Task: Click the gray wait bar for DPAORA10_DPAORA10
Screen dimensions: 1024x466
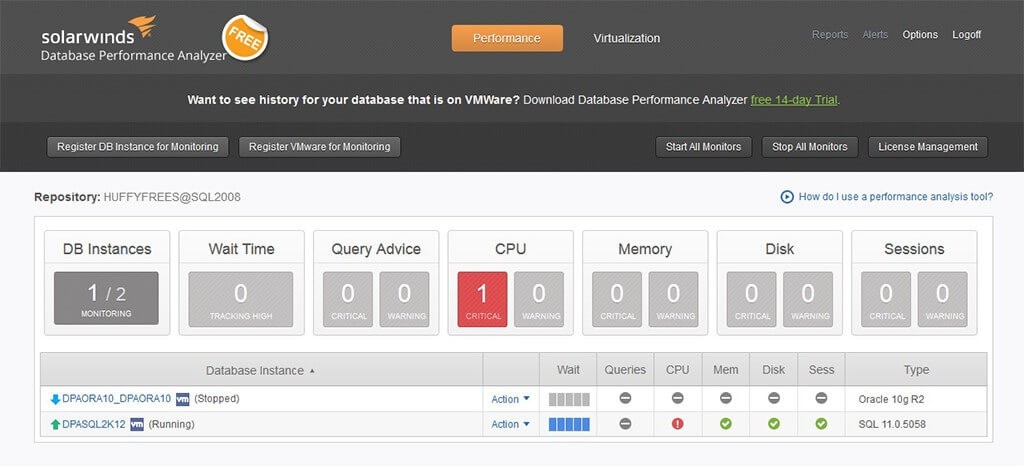Action: point(569,399)
